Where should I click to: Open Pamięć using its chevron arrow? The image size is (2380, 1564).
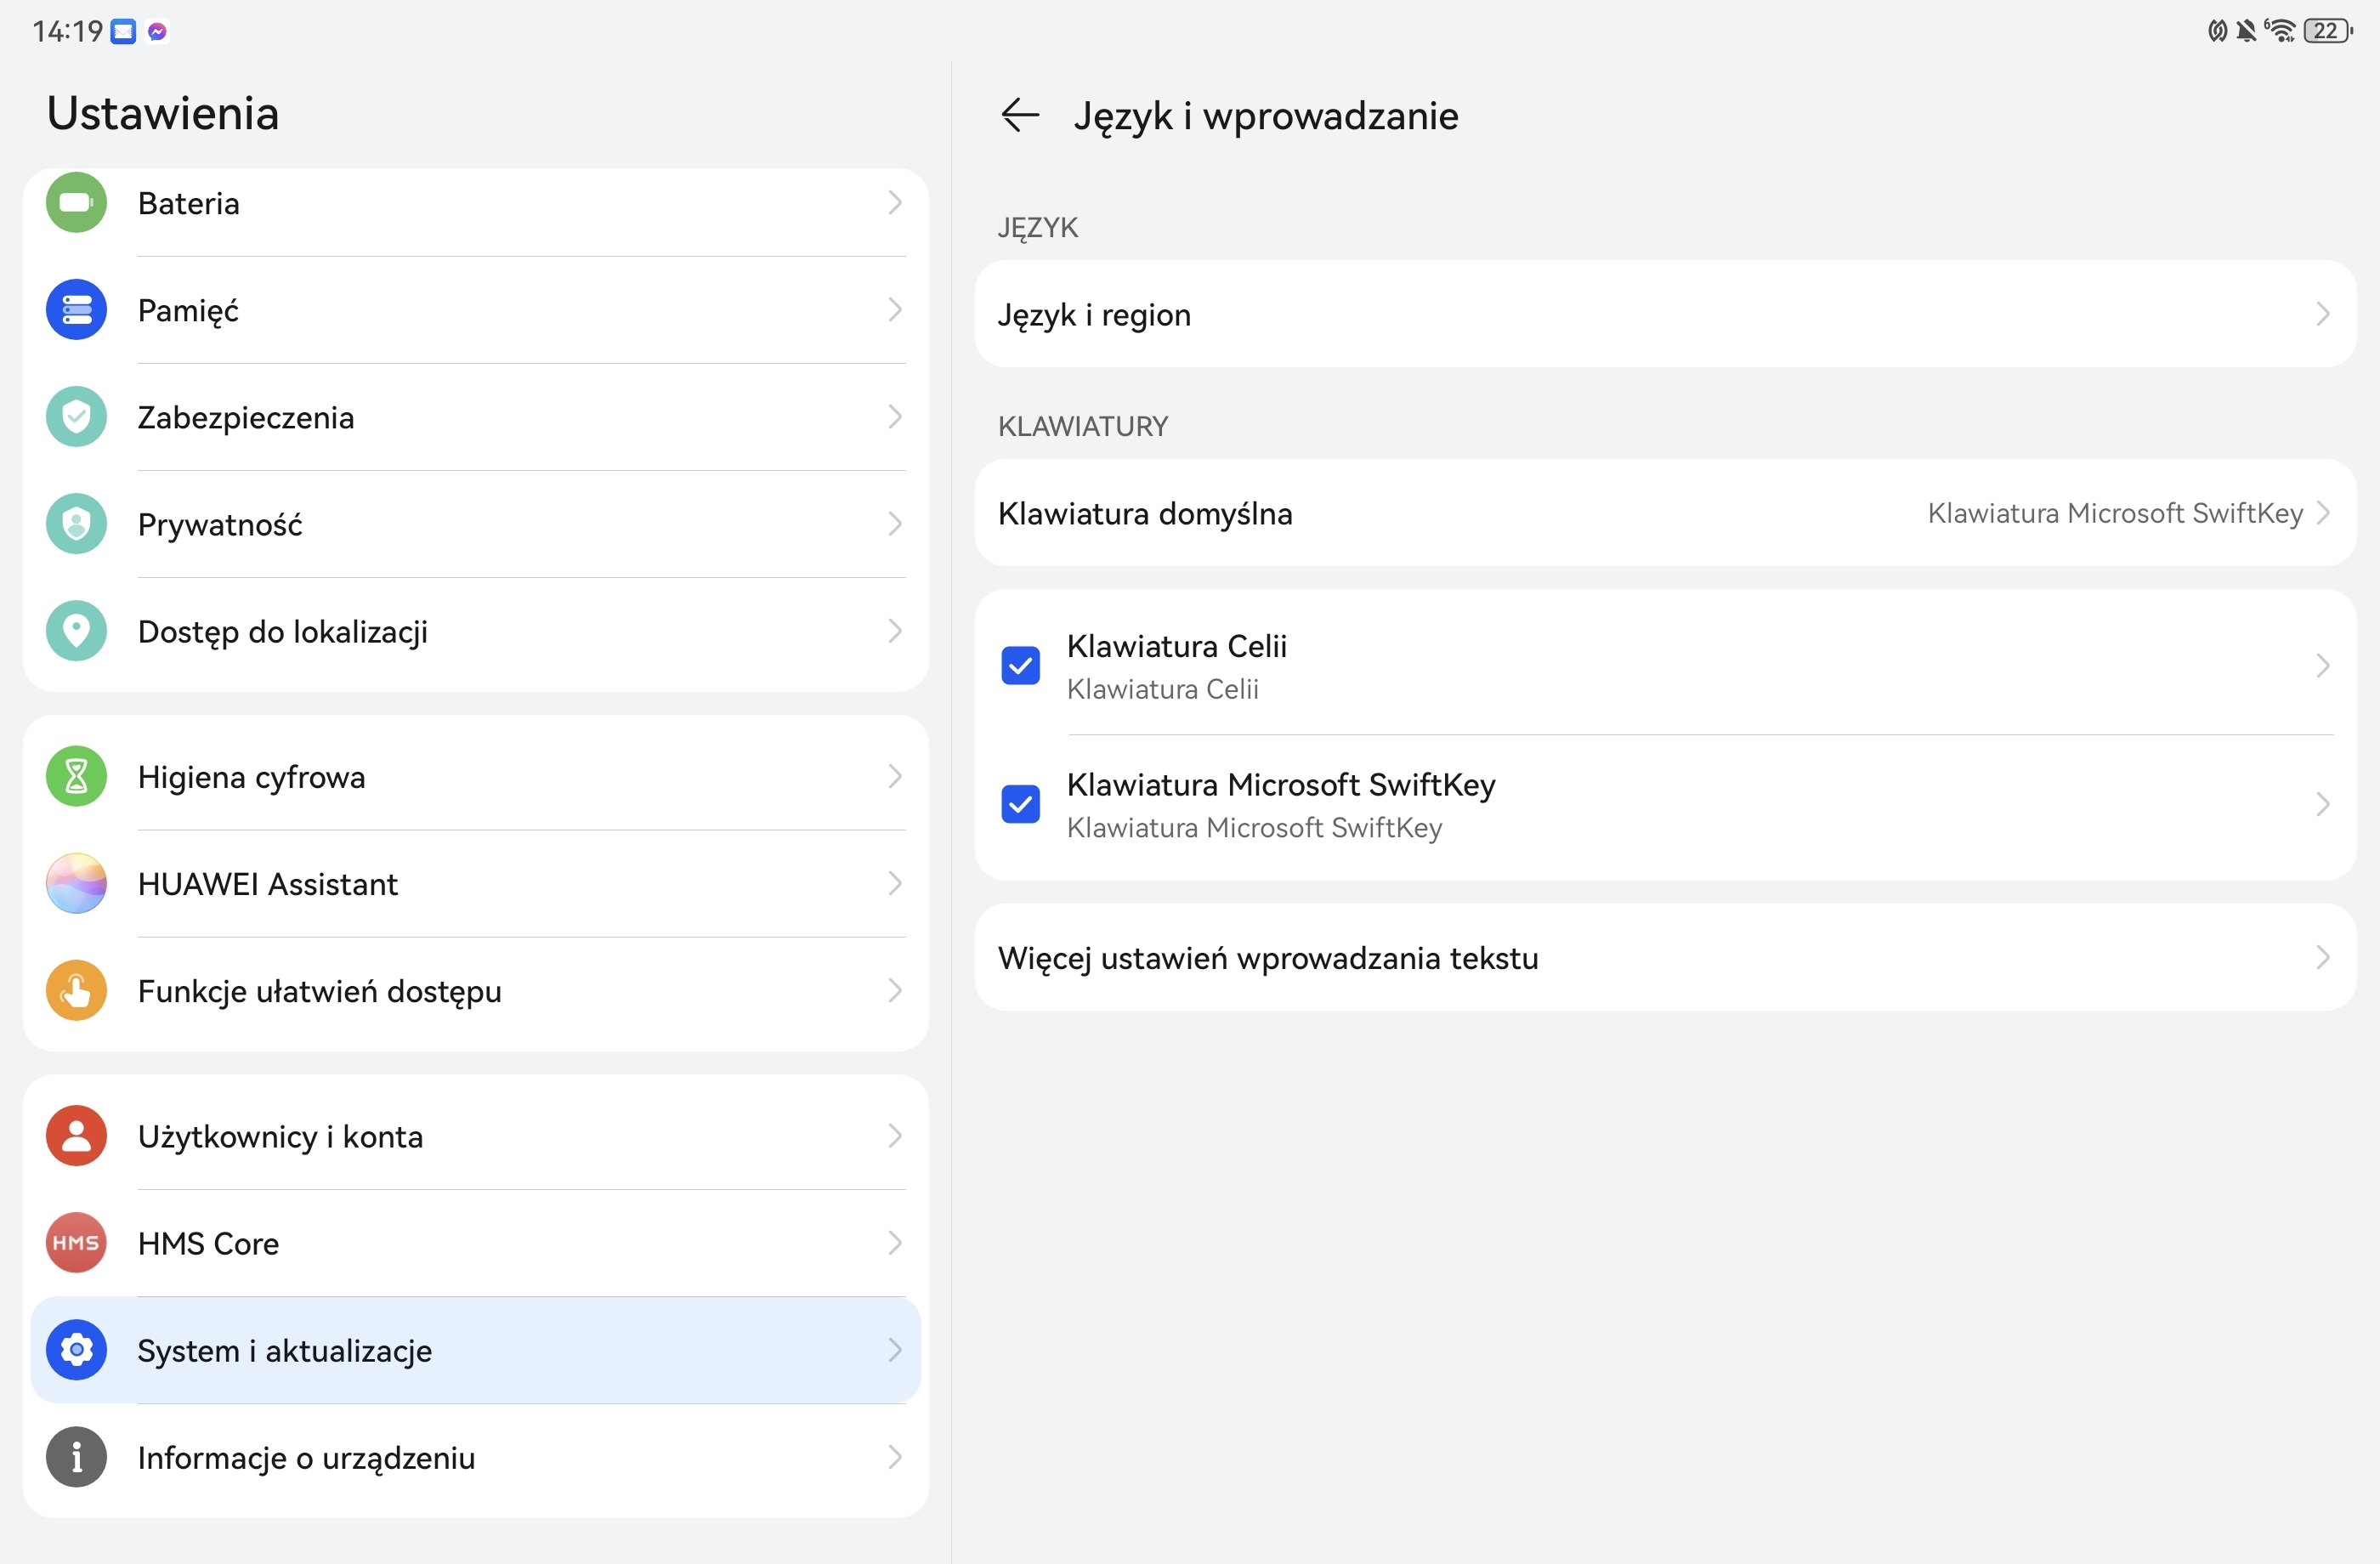895,310
